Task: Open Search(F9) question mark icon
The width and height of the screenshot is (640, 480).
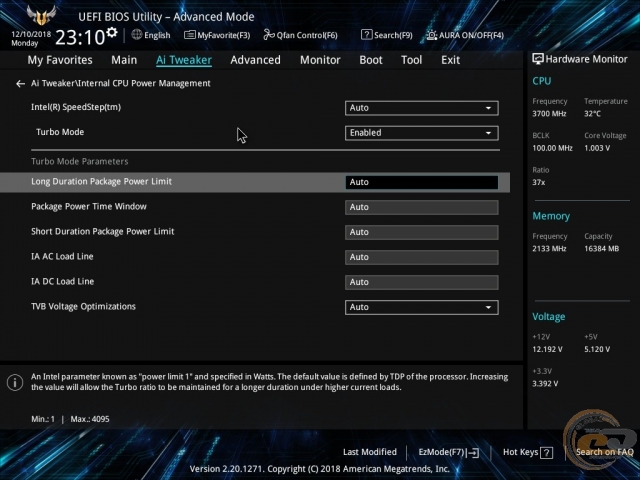Action: 367,35
